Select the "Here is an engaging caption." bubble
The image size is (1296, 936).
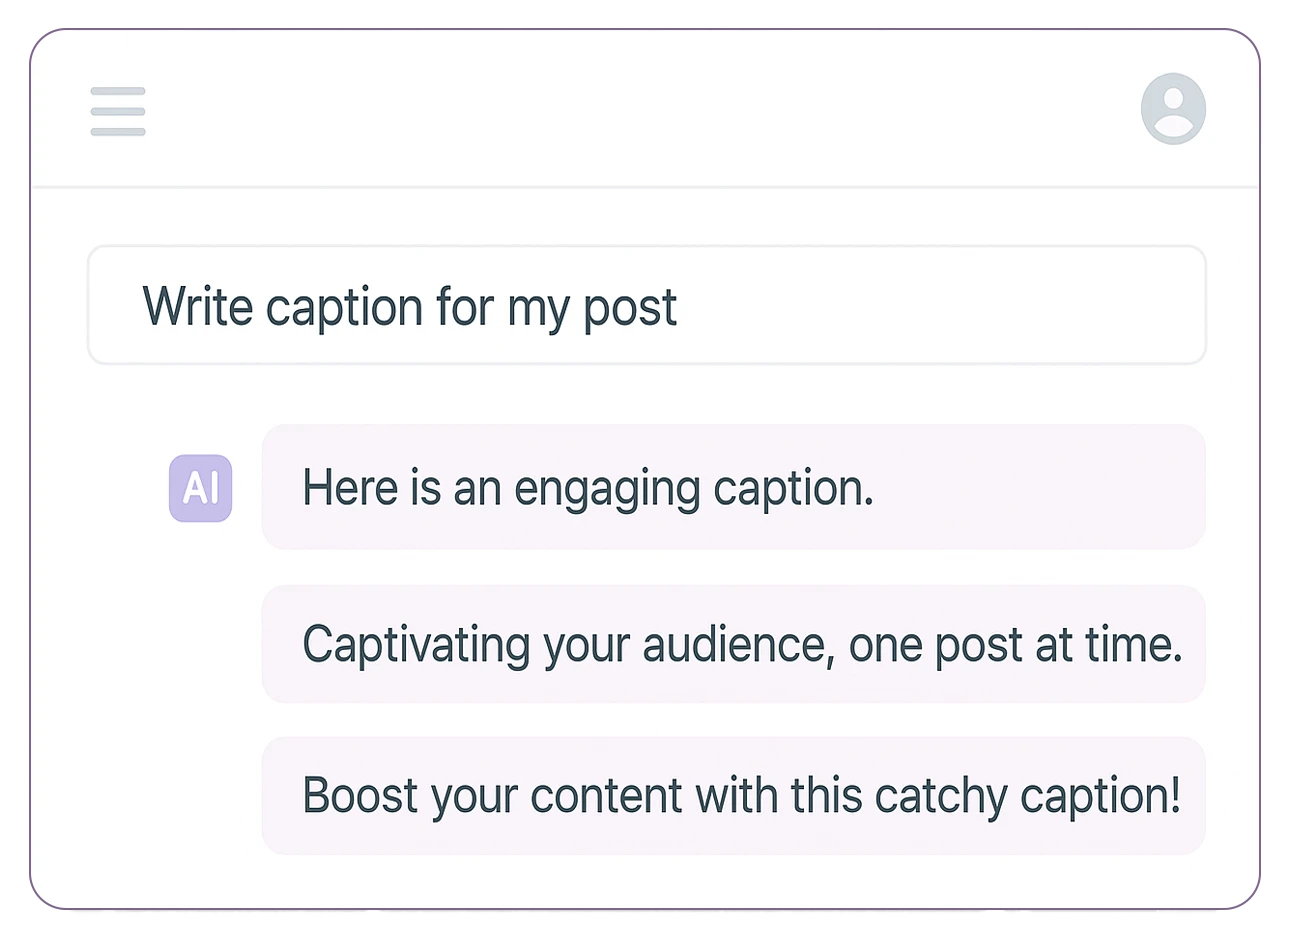[733, 488]
